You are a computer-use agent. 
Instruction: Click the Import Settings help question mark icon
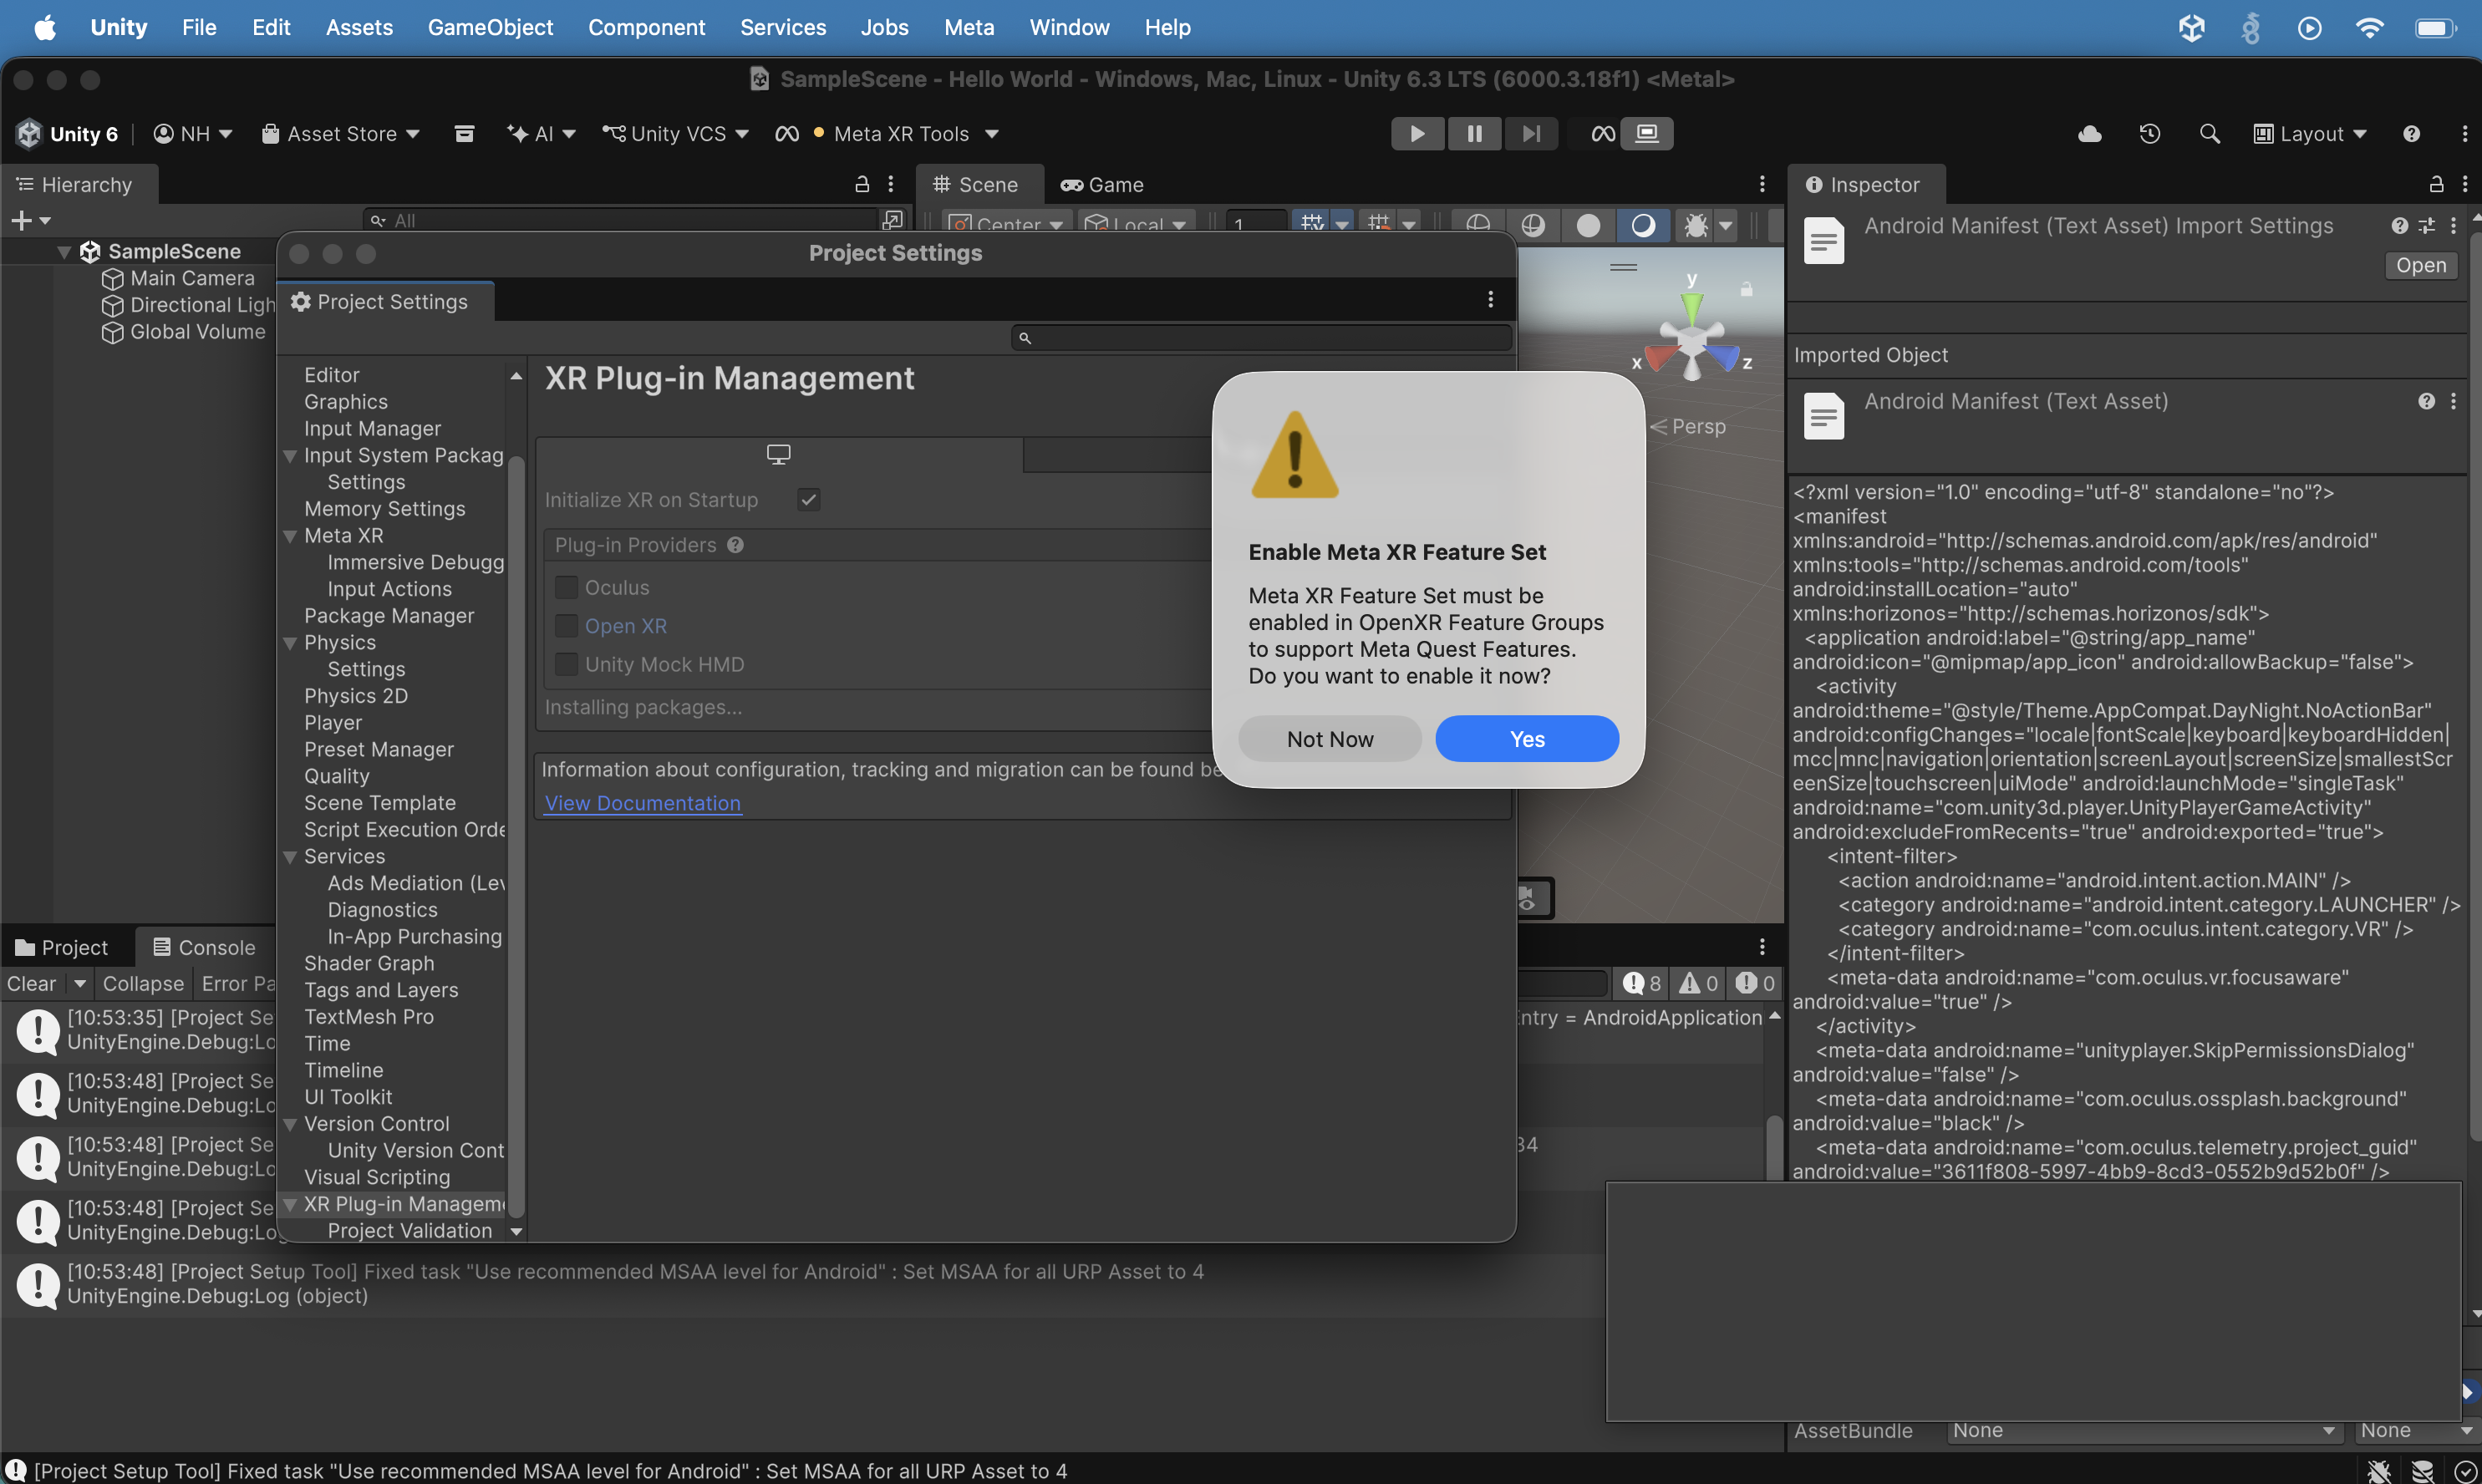(2399, 226)
